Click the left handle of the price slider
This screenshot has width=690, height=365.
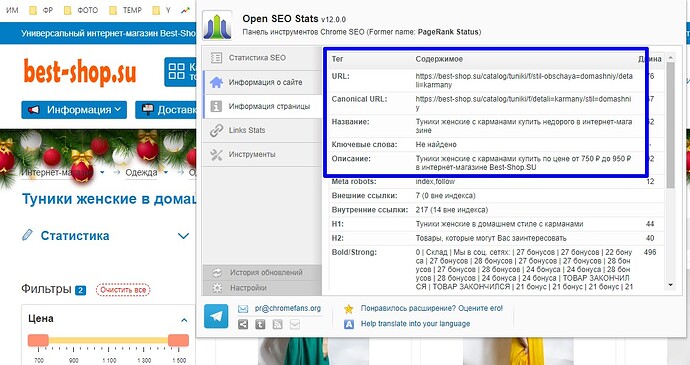click(38, 340)
